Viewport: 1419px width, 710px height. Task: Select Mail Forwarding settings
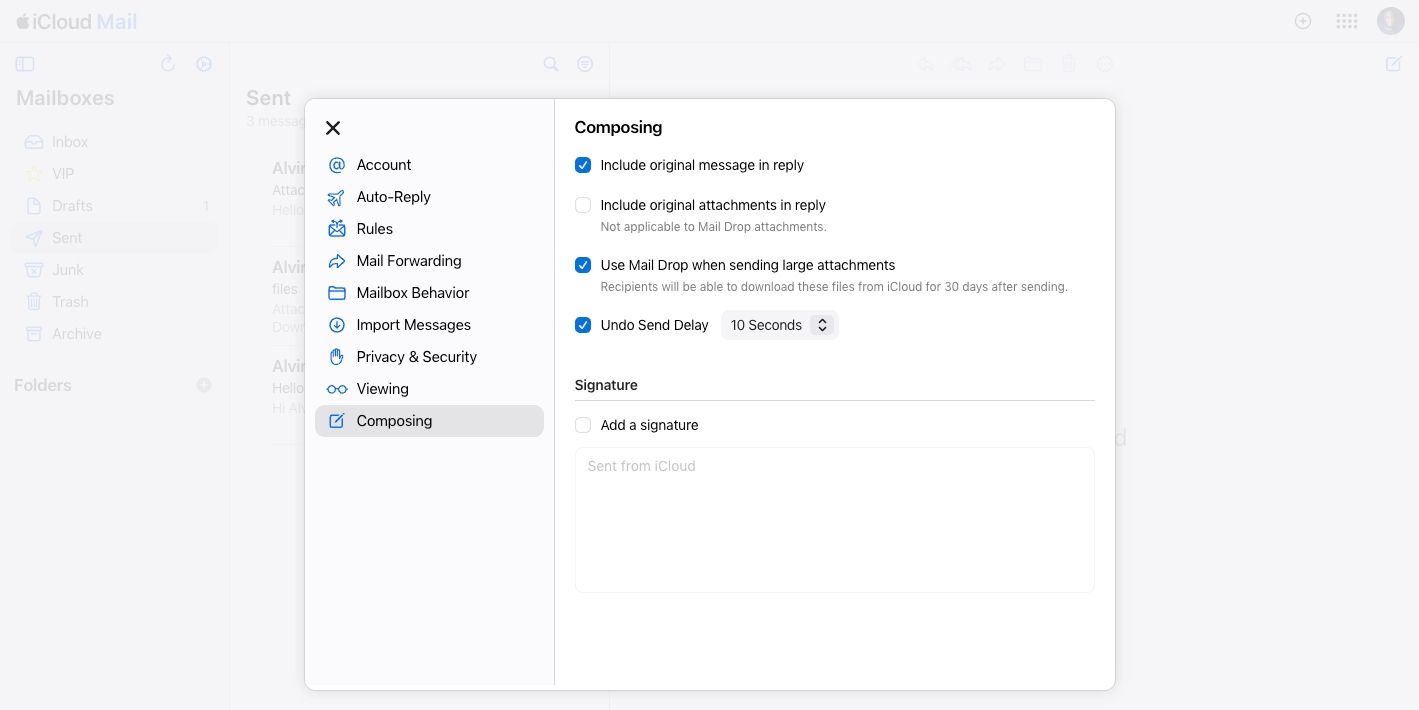click(408, 260)
